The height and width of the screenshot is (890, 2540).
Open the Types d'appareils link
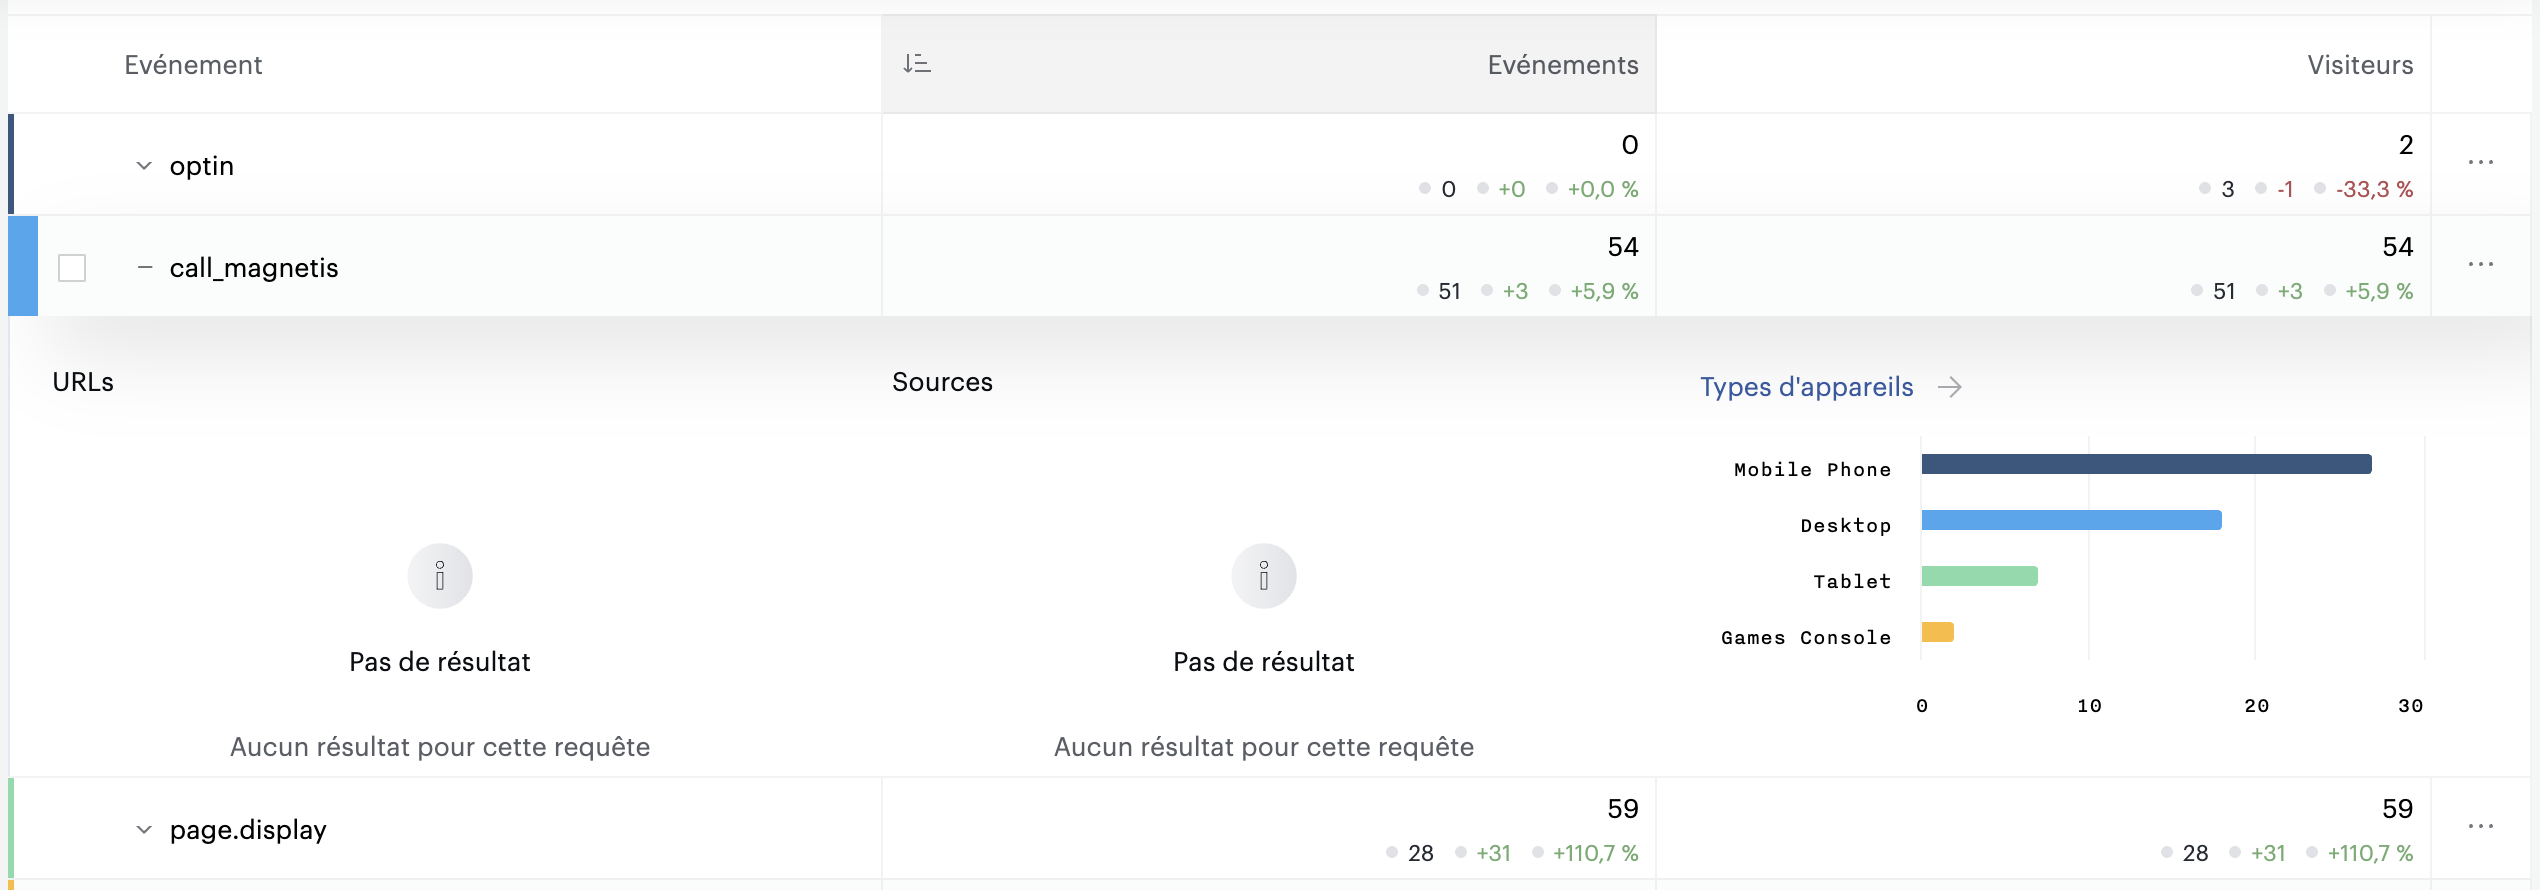(x=1806, y=387)
